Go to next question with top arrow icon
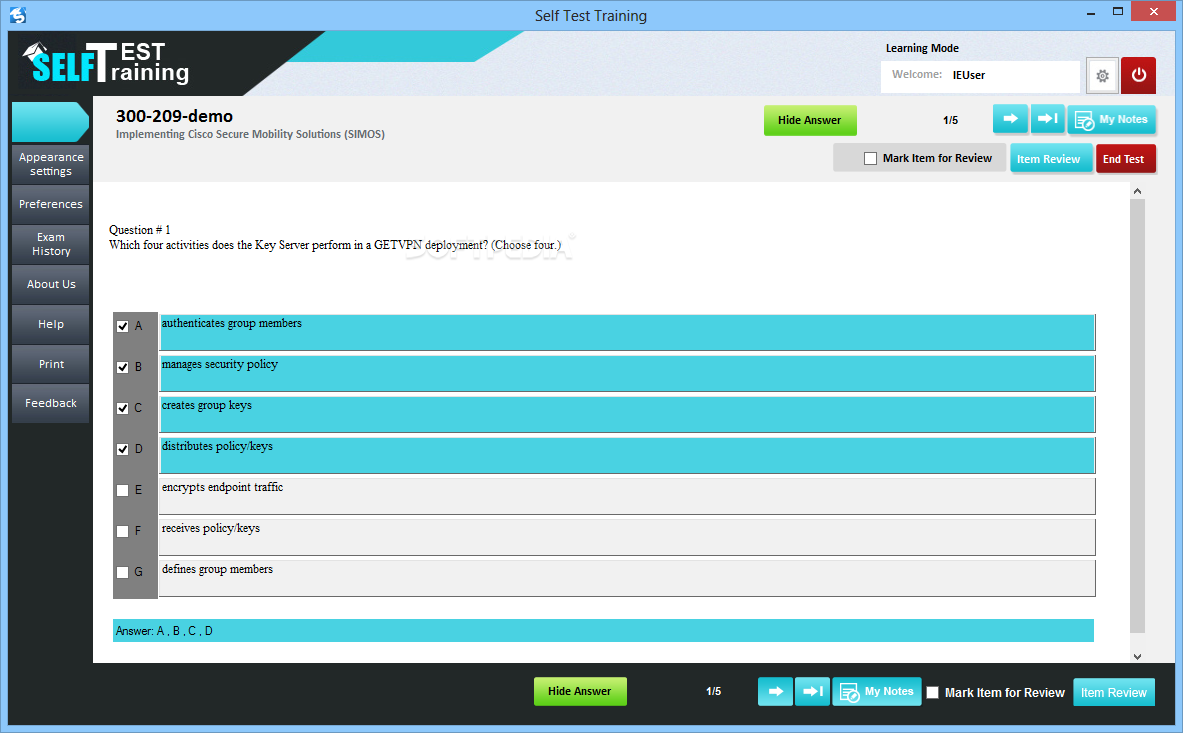 coord(1010,118)
